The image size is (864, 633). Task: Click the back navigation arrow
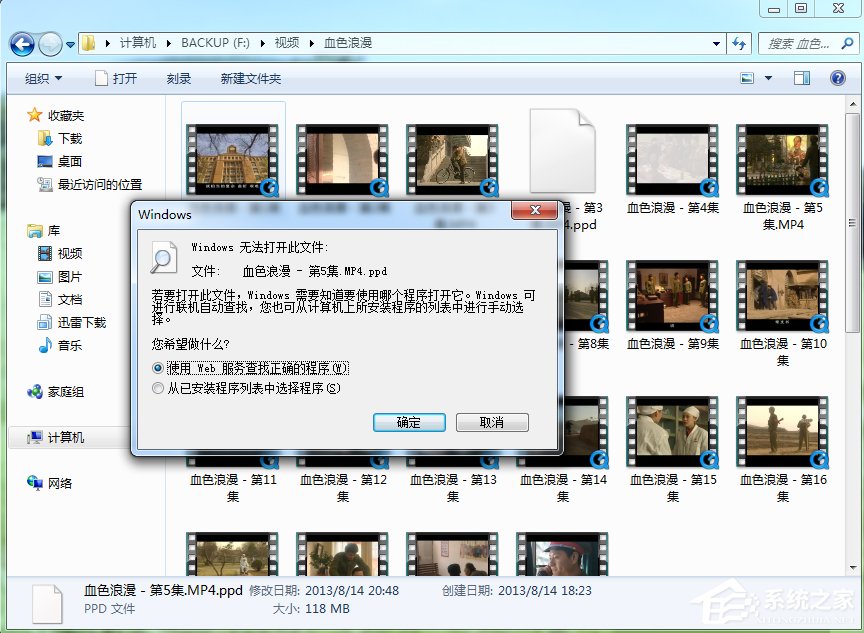21,43
